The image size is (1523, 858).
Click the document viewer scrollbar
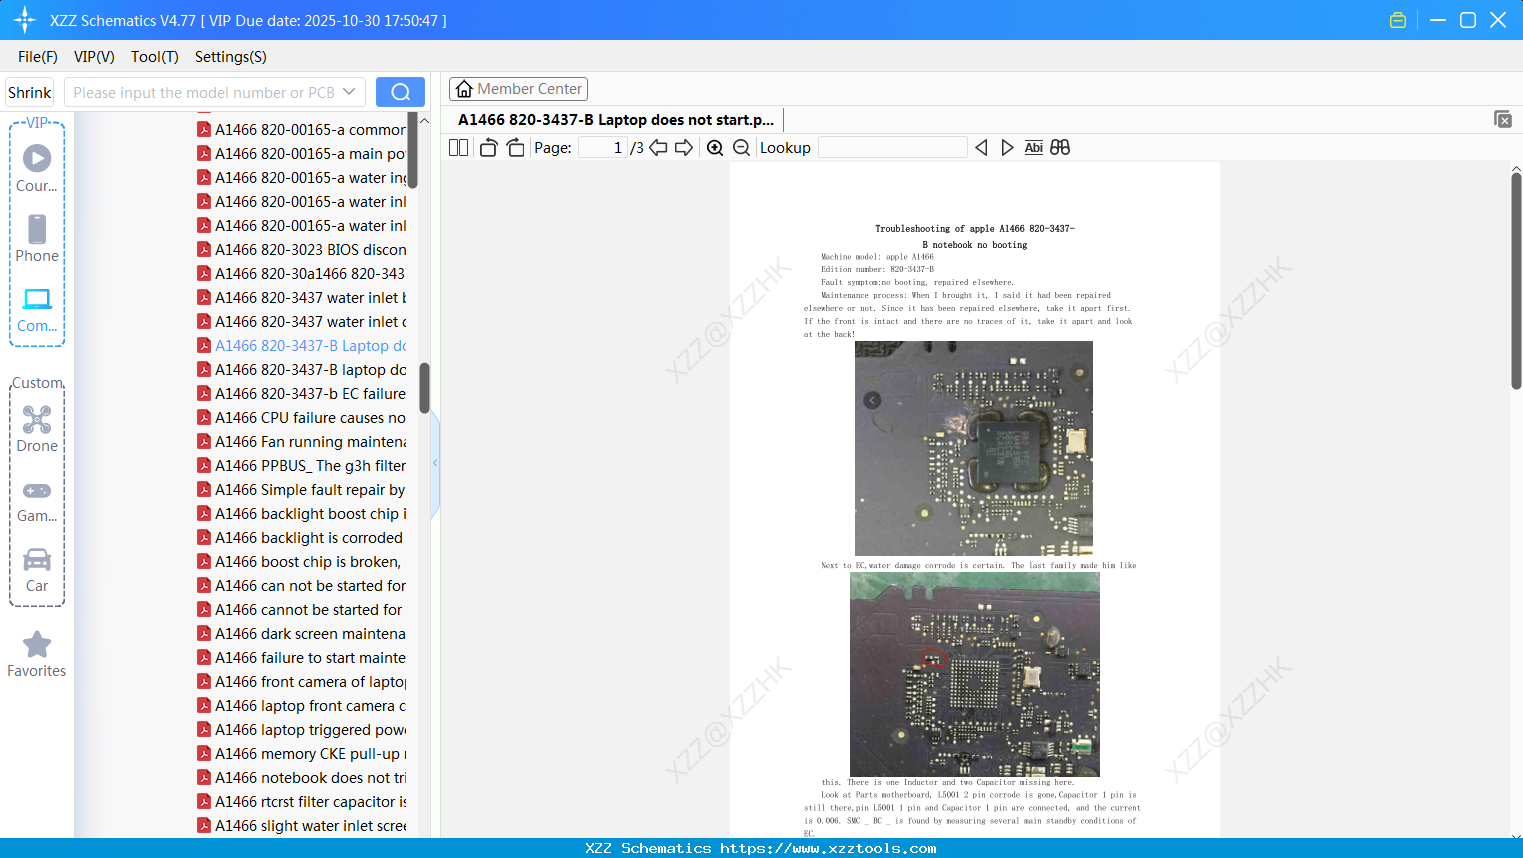tap(1516, 280)
